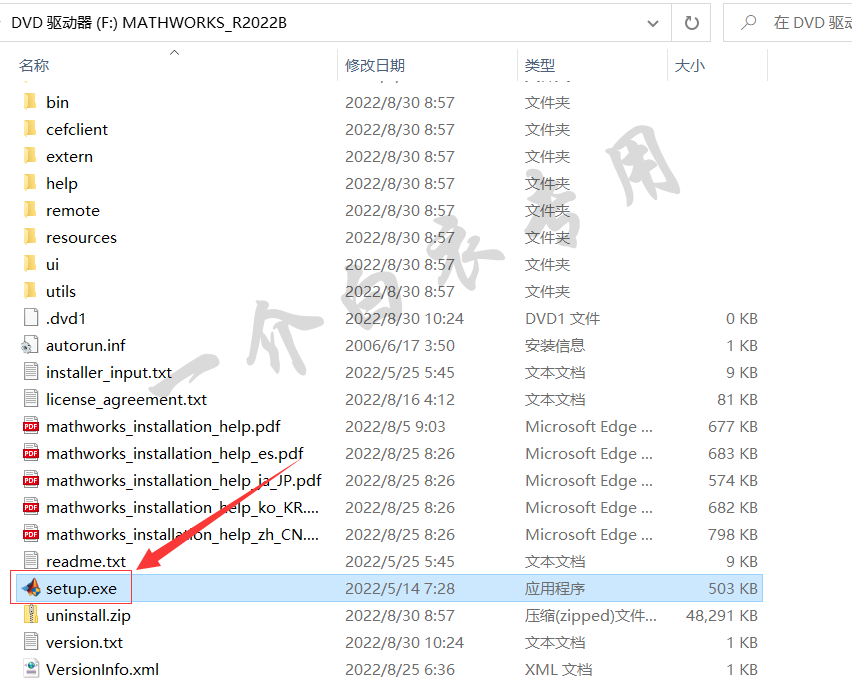The height and width of the screenshot is (686, 852).
Task: Sort files by the 名称 column
Action: 34,65
